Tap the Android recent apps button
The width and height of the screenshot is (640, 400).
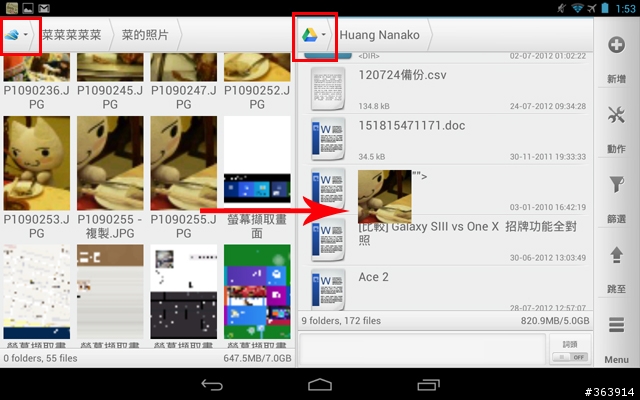point(428,384)
